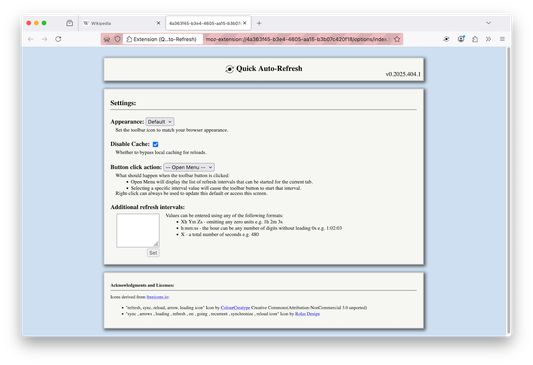Close the extension options tab
533x365 pixels.
pos(244,23)
